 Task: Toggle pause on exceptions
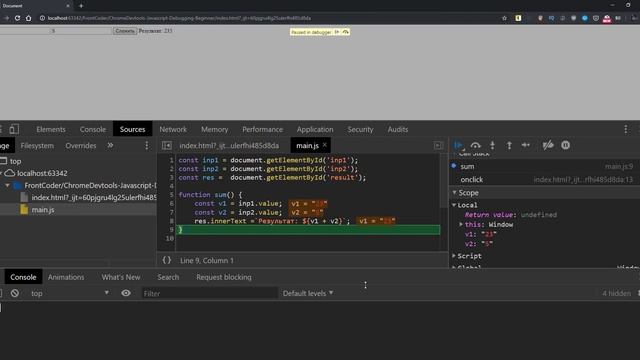pos(565,145)
